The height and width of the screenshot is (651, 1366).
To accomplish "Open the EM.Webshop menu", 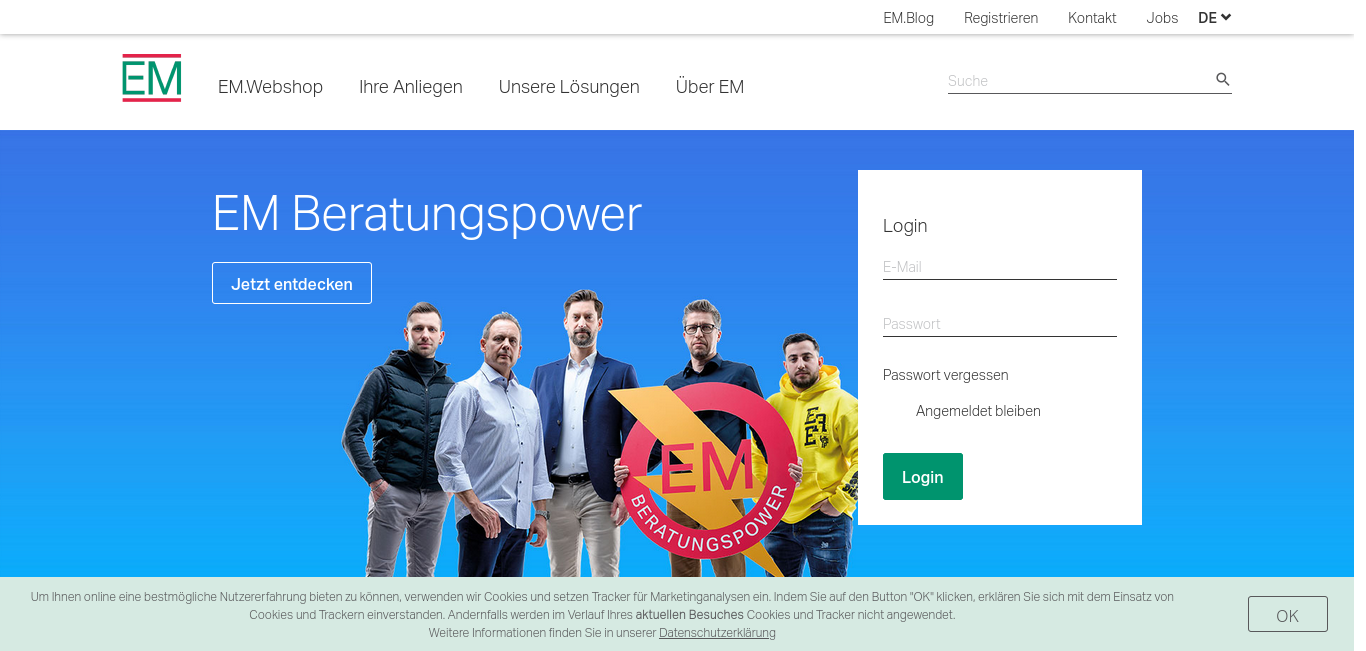I will pos(270,87).
